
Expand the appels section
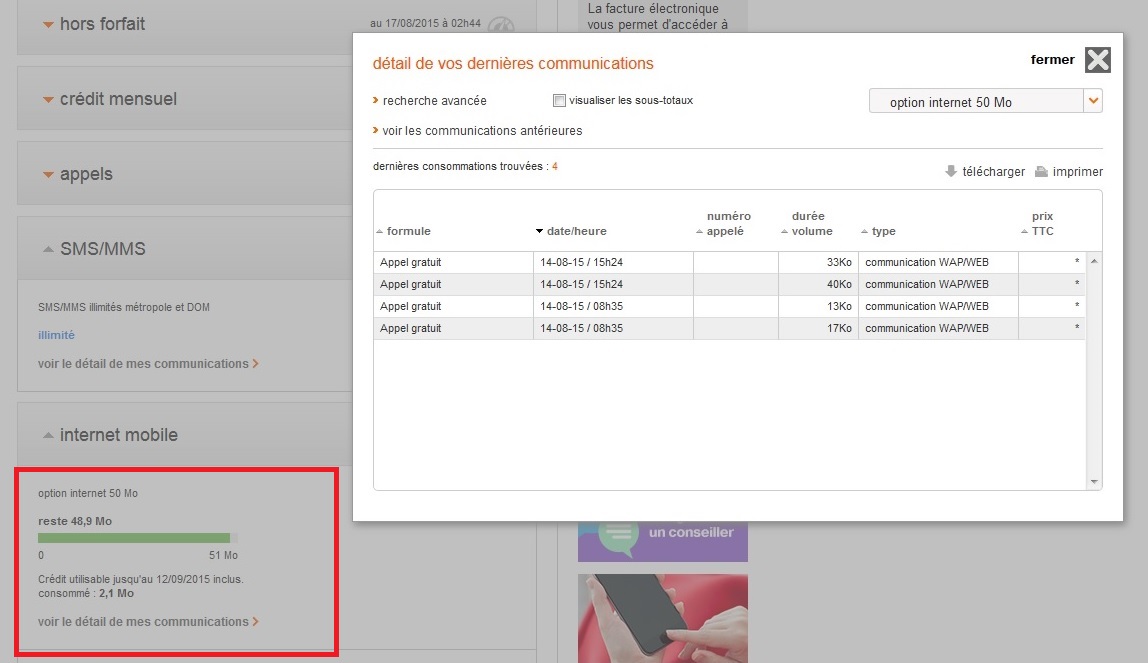[48, 174]
